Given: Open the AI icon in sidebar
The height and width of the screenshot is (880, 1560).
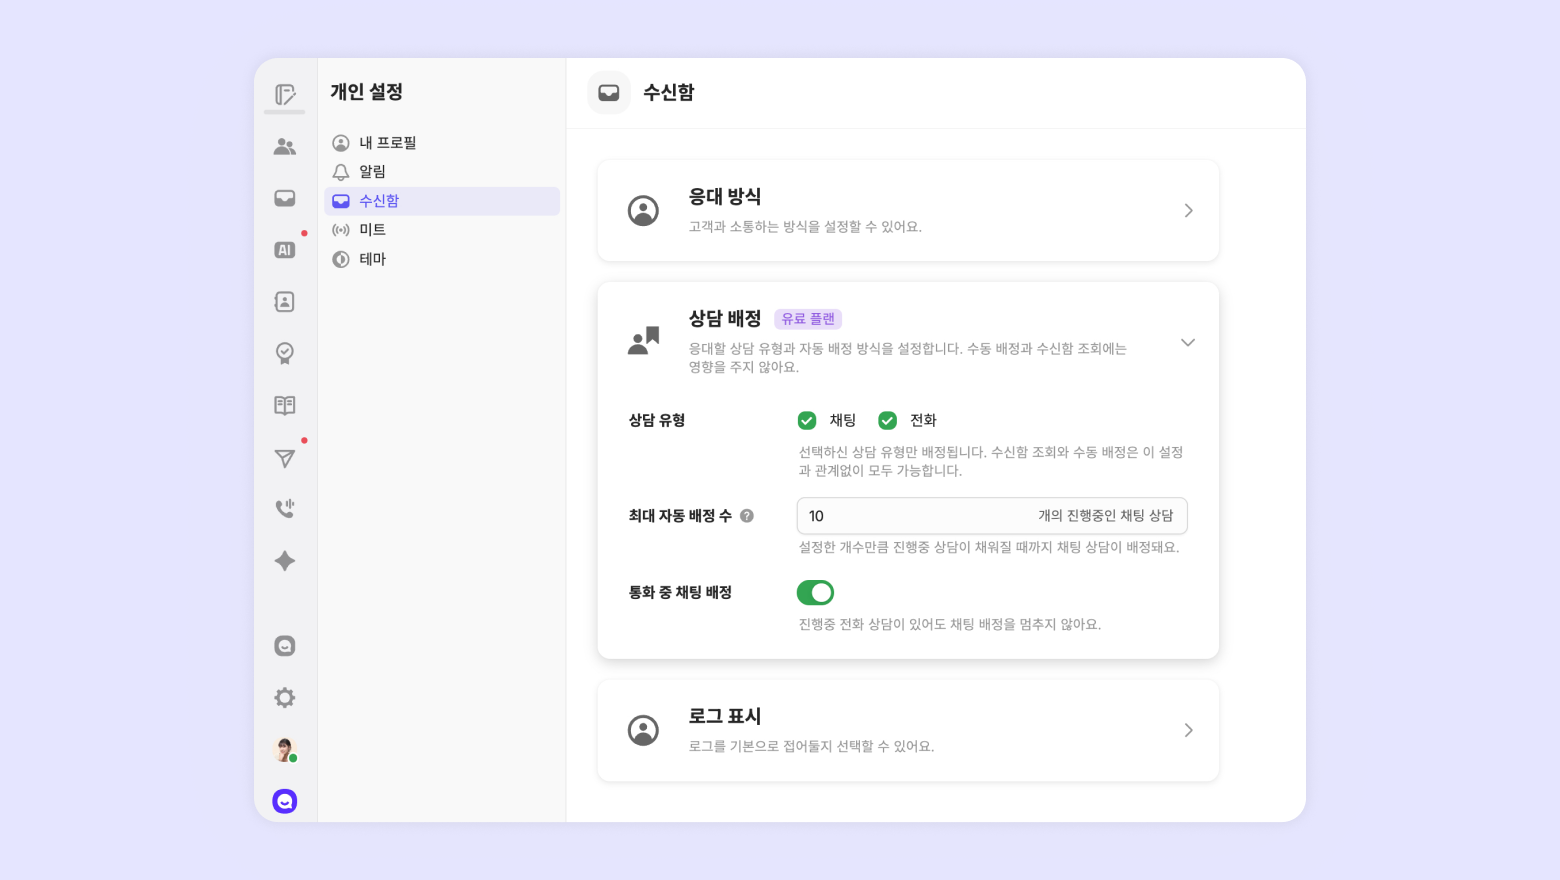Looking at the screenshot, I should [285, 250].
